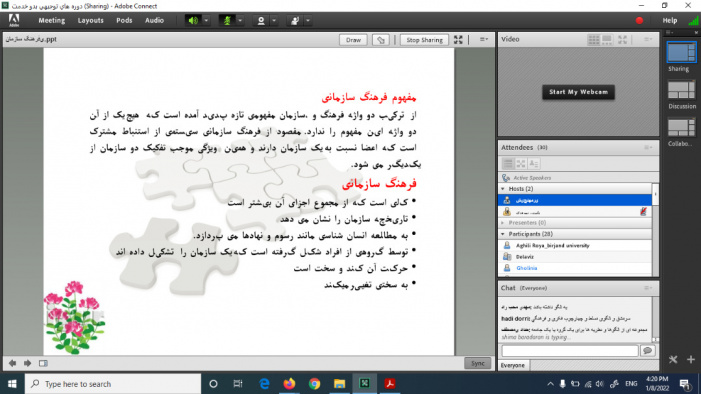The image size is (701, 394).
Task: Add a new layout with plus icon
Action: pos(691,359)
